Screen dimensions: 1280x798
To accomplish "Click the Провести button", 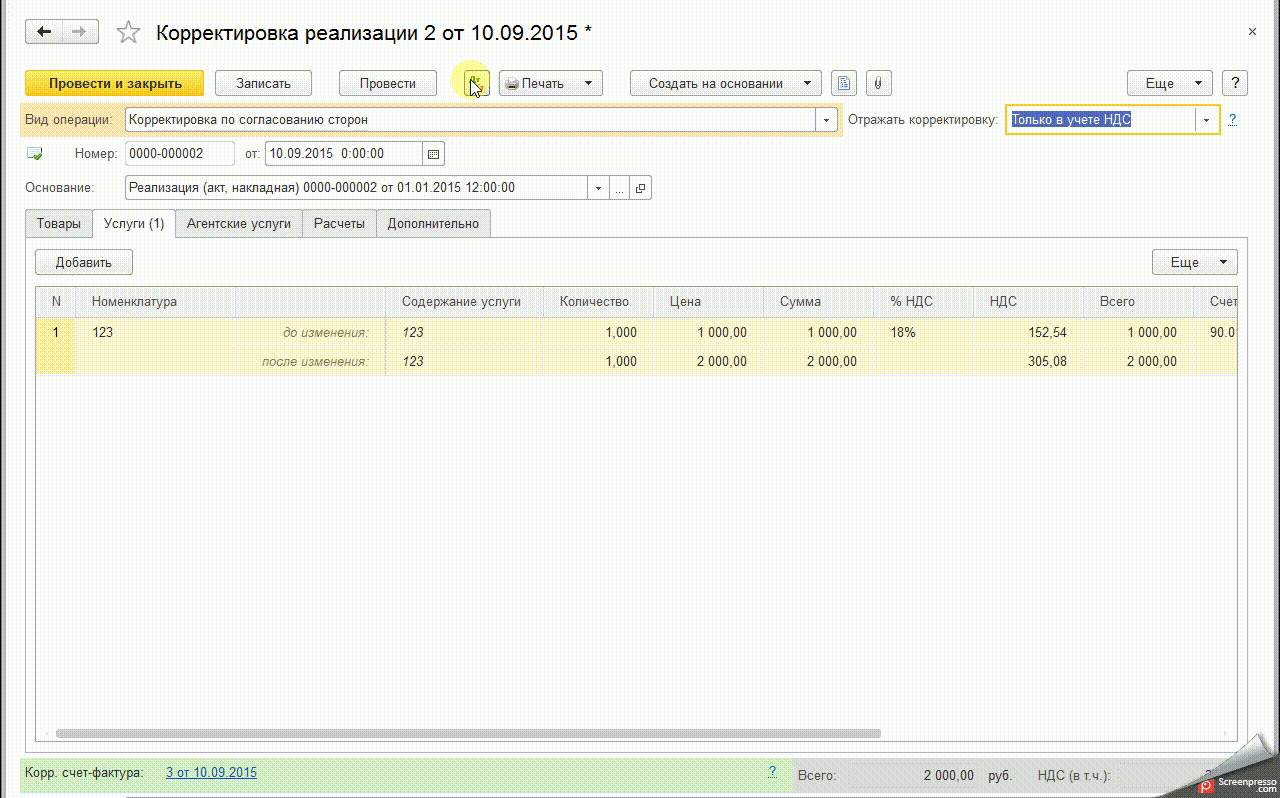I will point(388,83).
